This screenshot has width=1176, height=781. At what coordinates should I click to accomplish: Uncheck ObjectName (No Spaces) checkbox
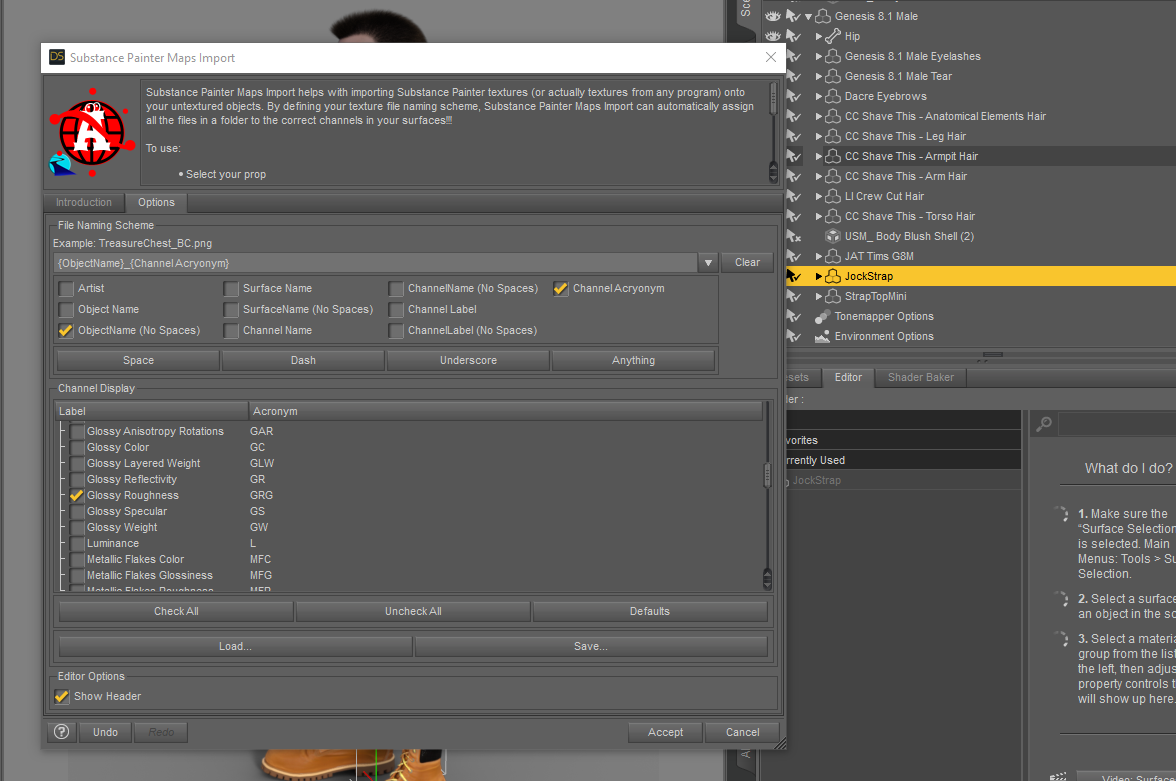66,330
